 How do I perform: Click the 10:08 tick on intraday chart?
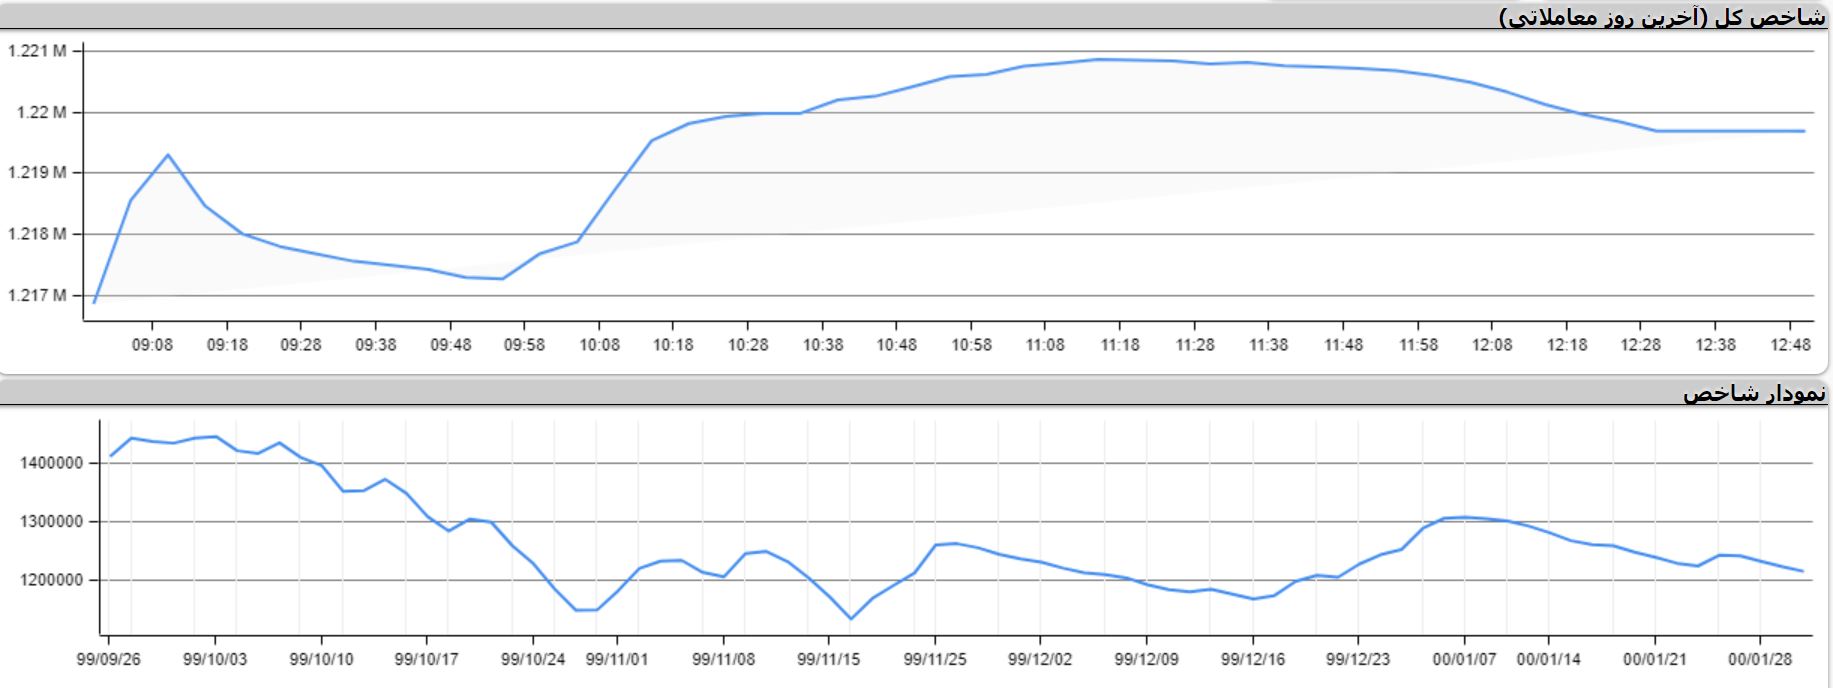[x=599, y=345]
